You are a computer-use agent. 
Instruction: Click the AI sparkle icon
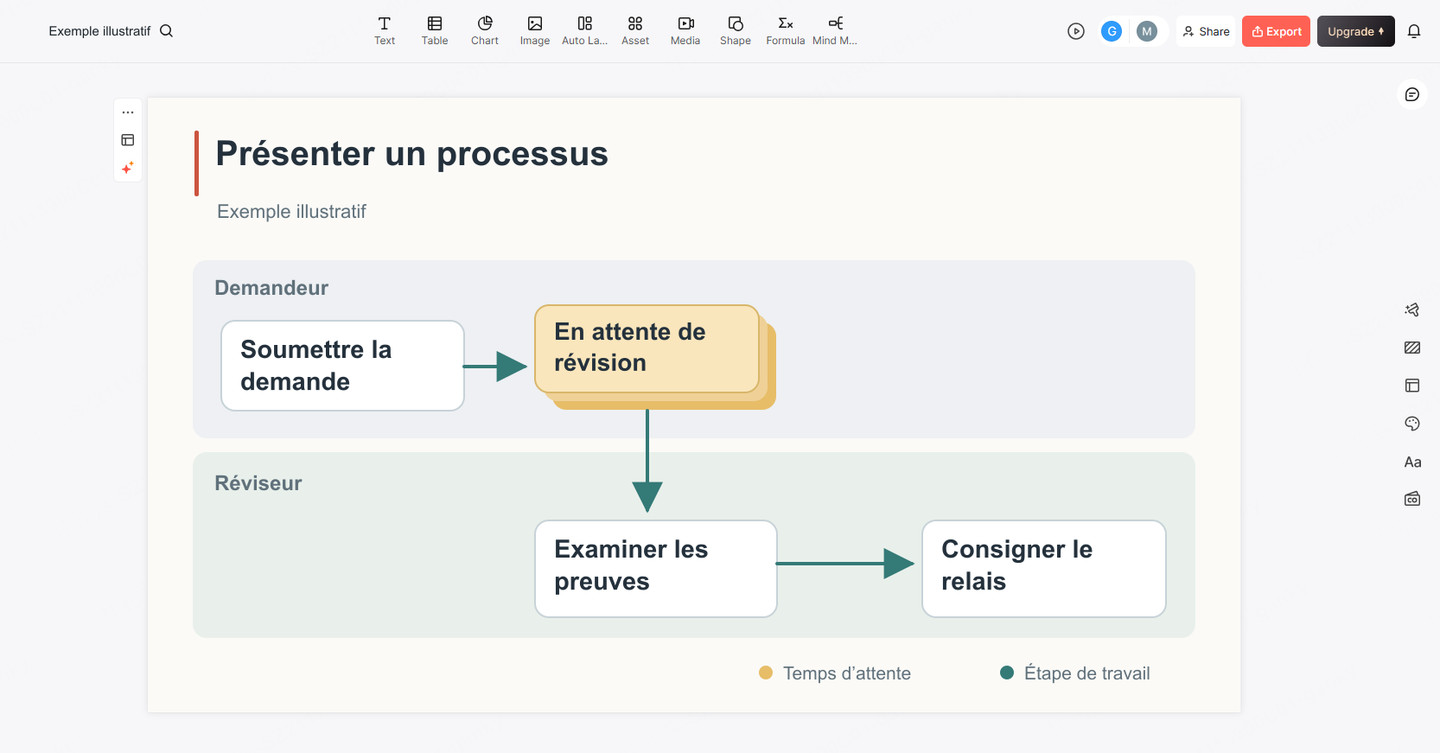128,168
